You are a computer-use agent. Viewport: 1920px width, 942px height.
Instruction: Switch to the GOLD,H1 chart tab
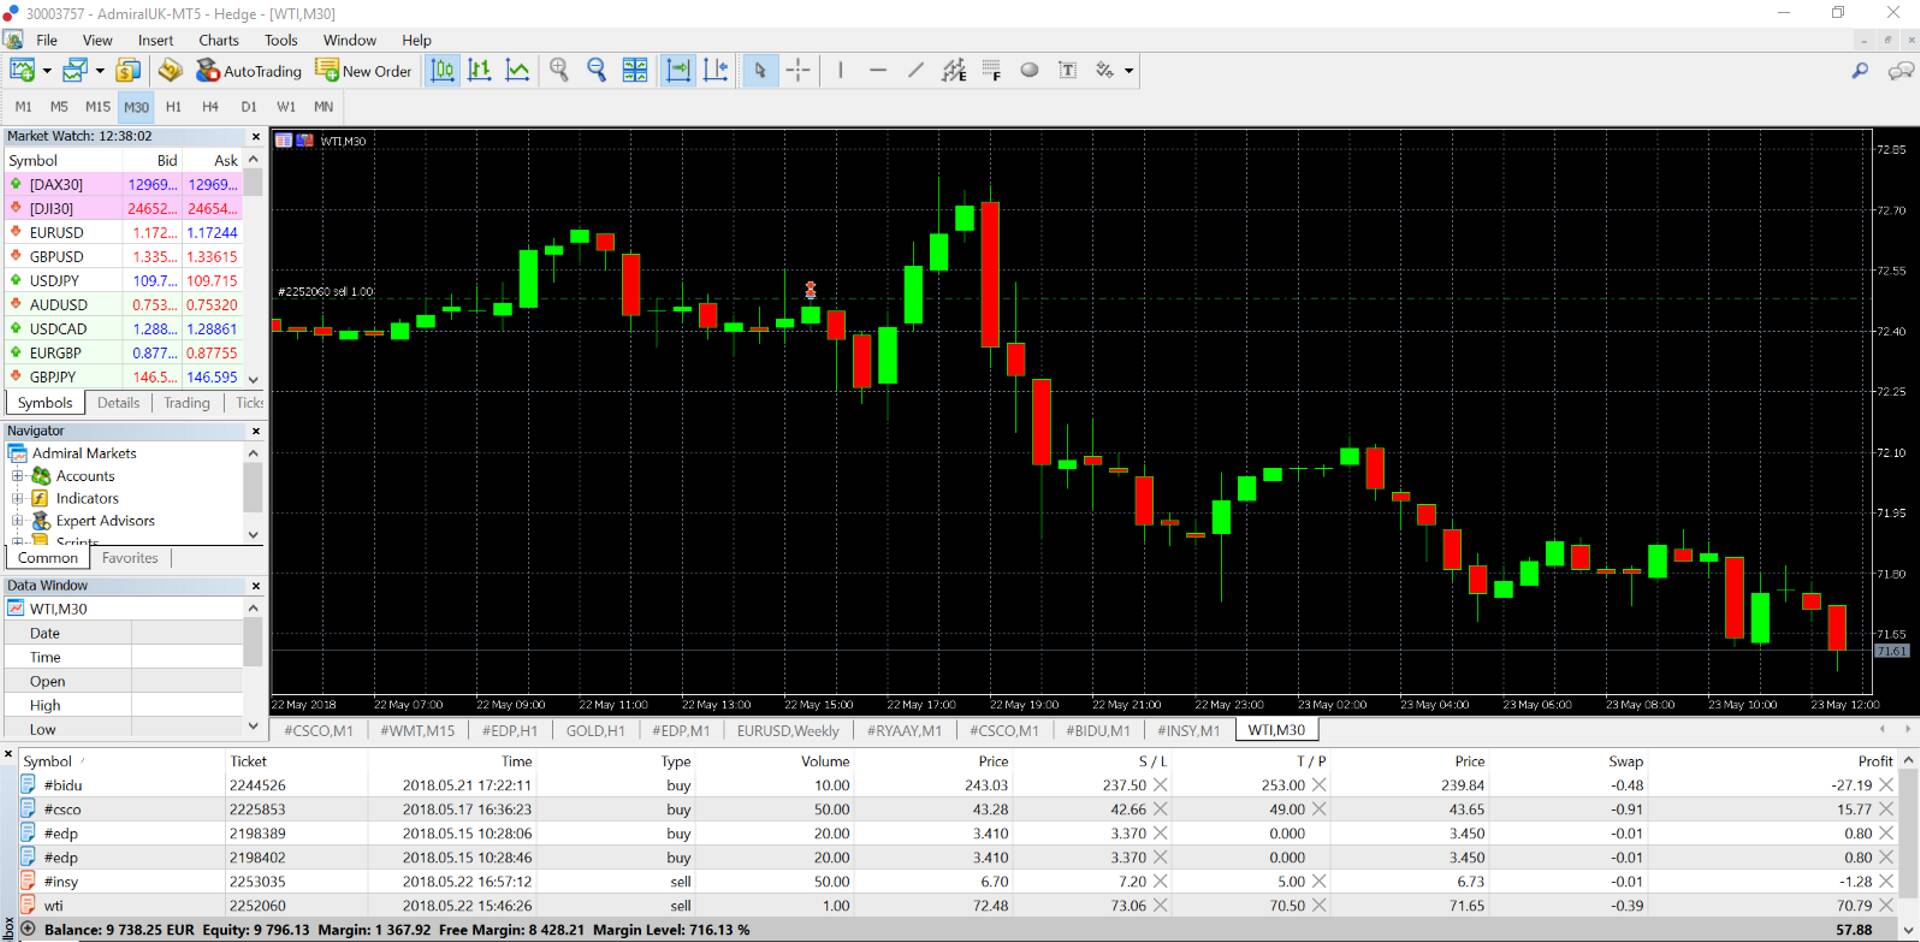click(x=595, y=730)
